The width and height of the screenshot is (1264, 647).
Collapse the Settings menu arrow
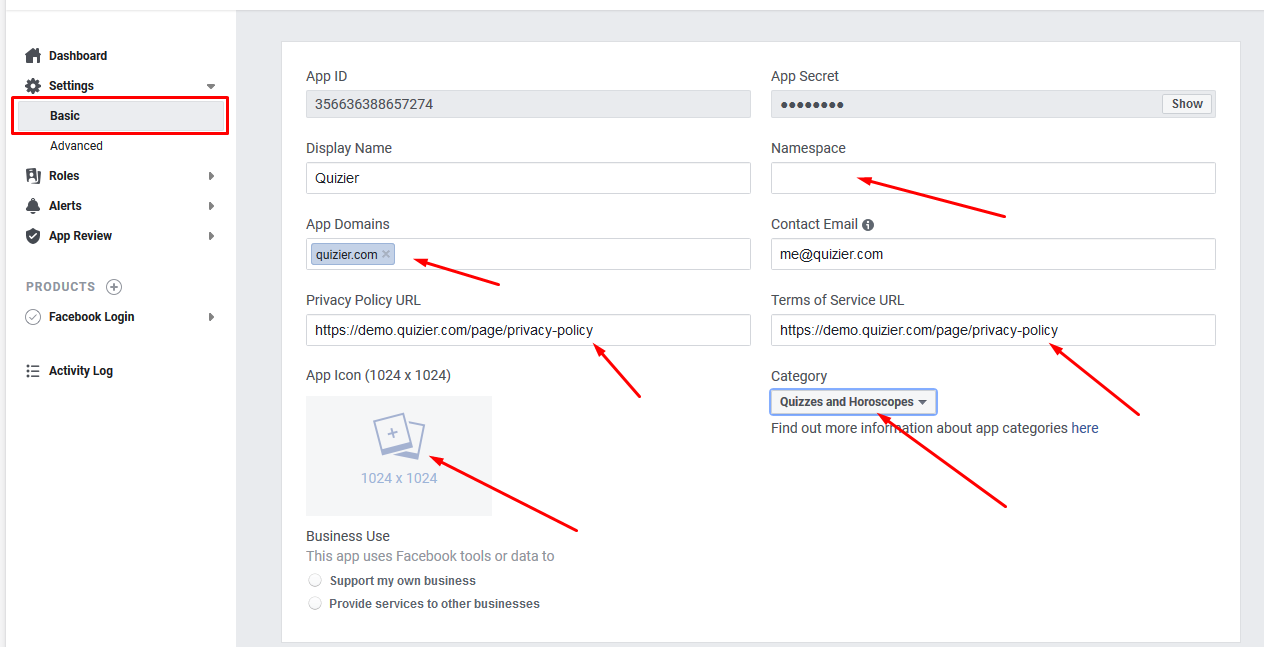point(211,87)
